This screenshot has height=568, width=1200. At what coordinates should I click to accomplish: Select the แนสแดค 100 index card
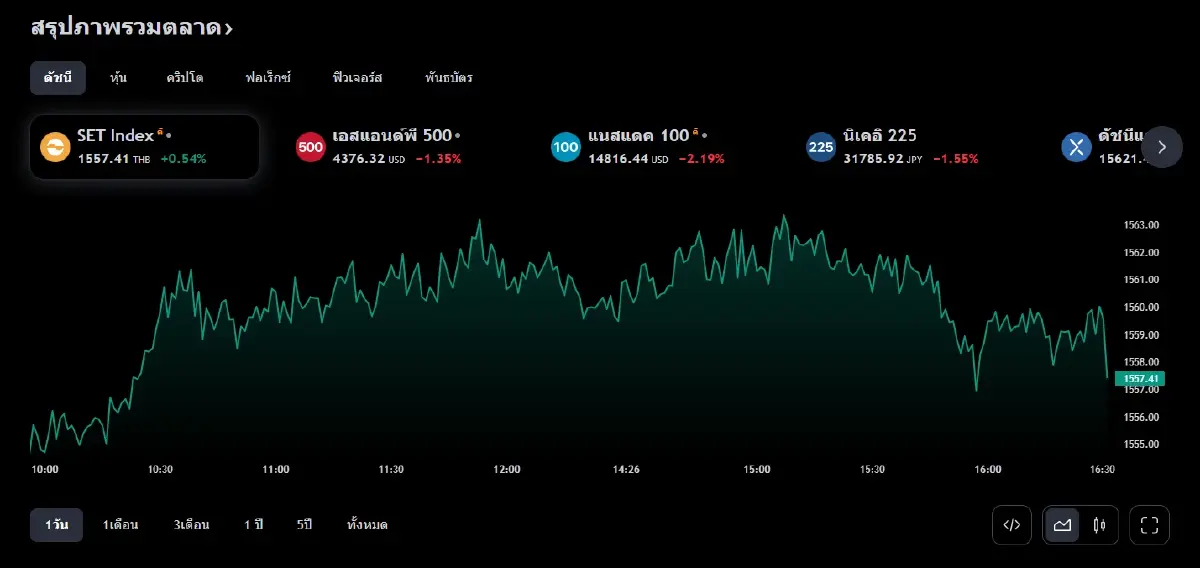tap(655, 147)
